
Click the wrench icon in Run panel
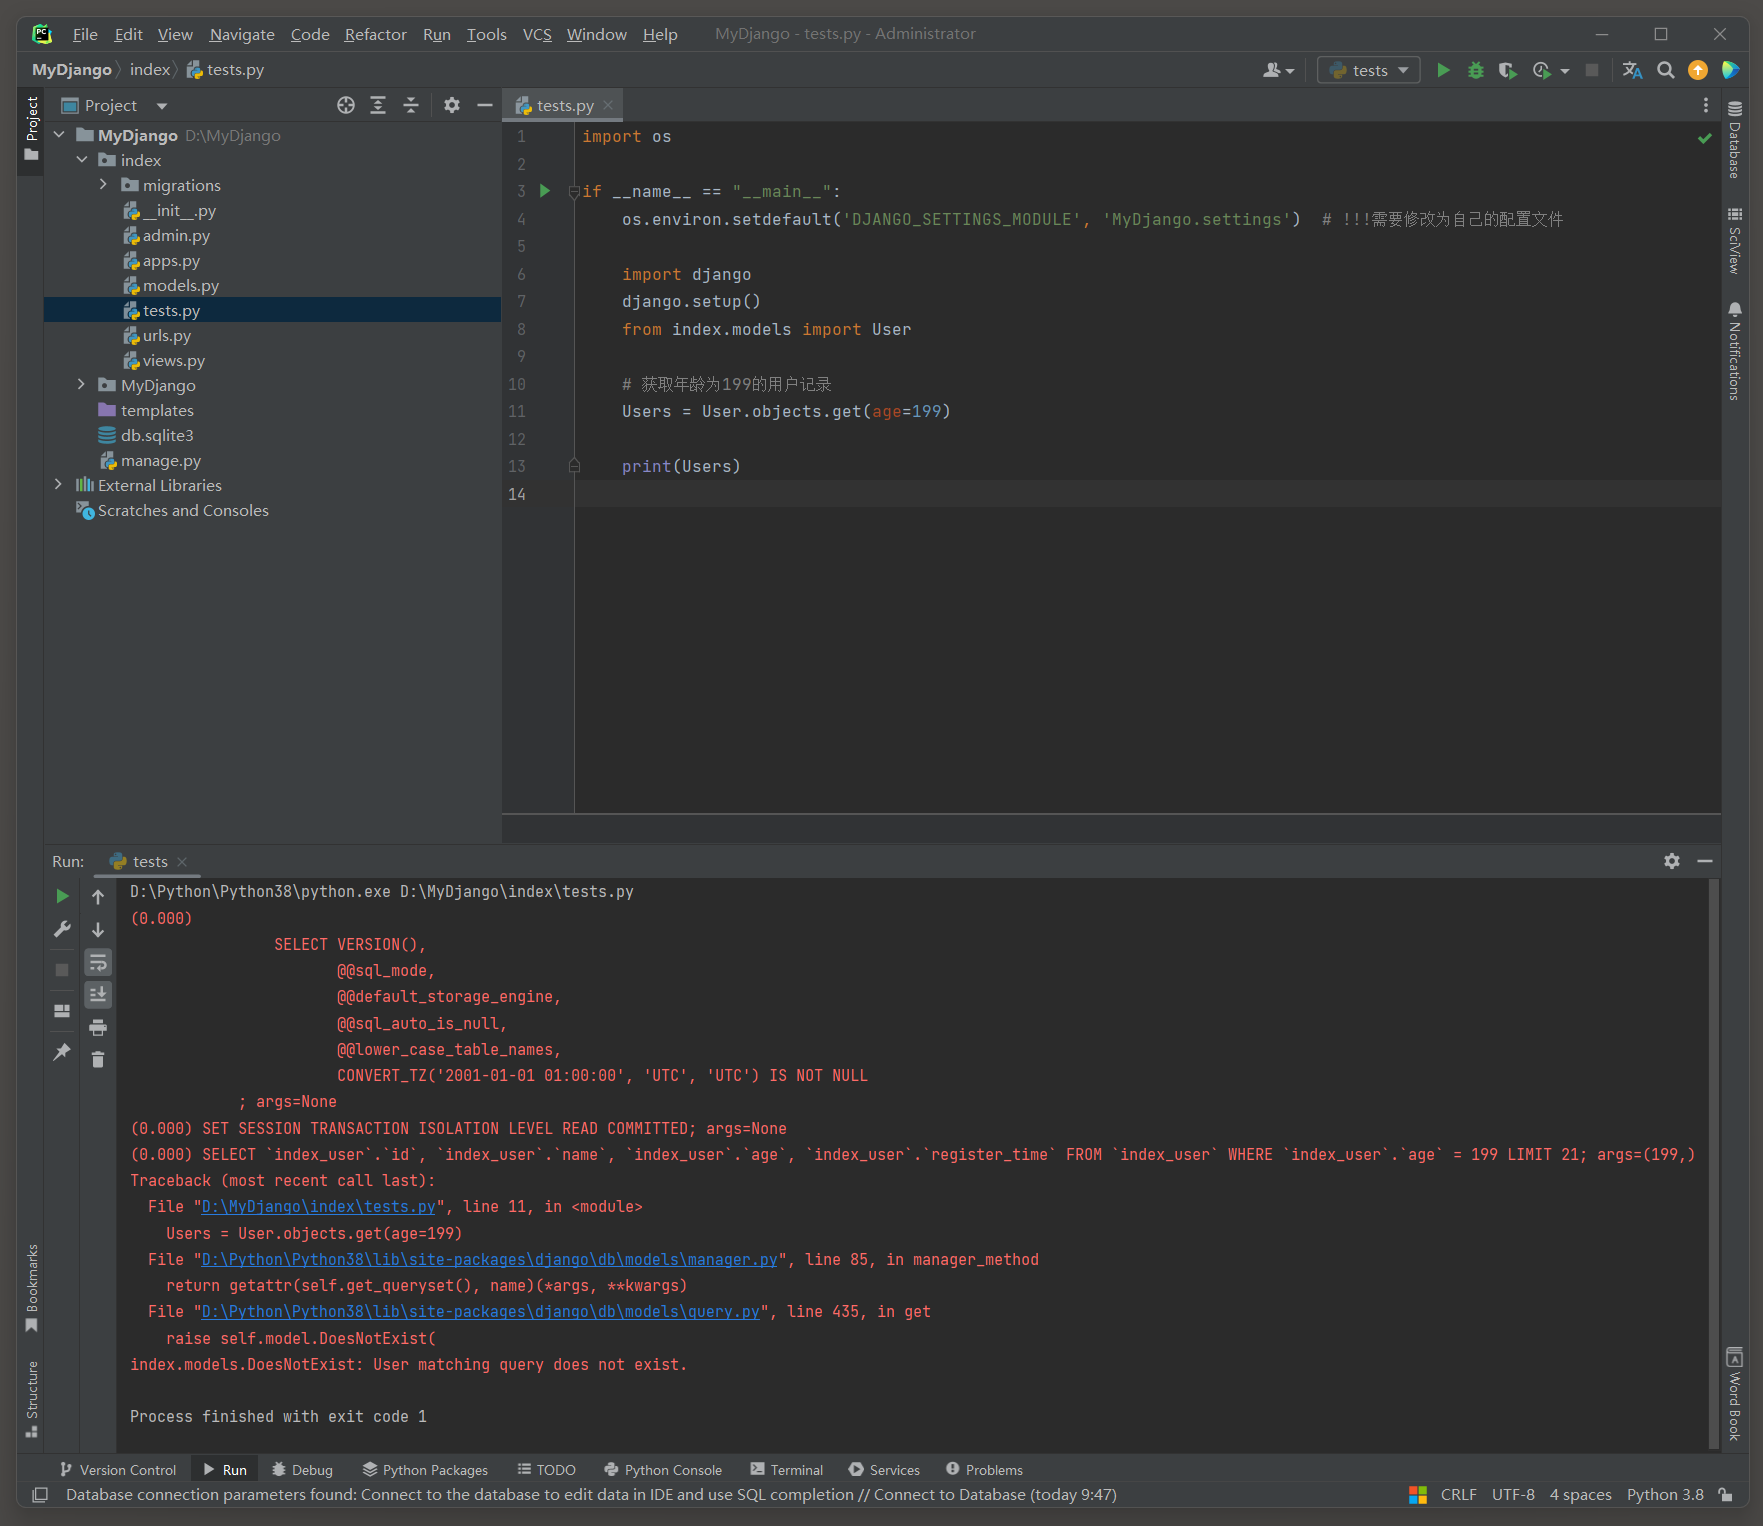62,929
